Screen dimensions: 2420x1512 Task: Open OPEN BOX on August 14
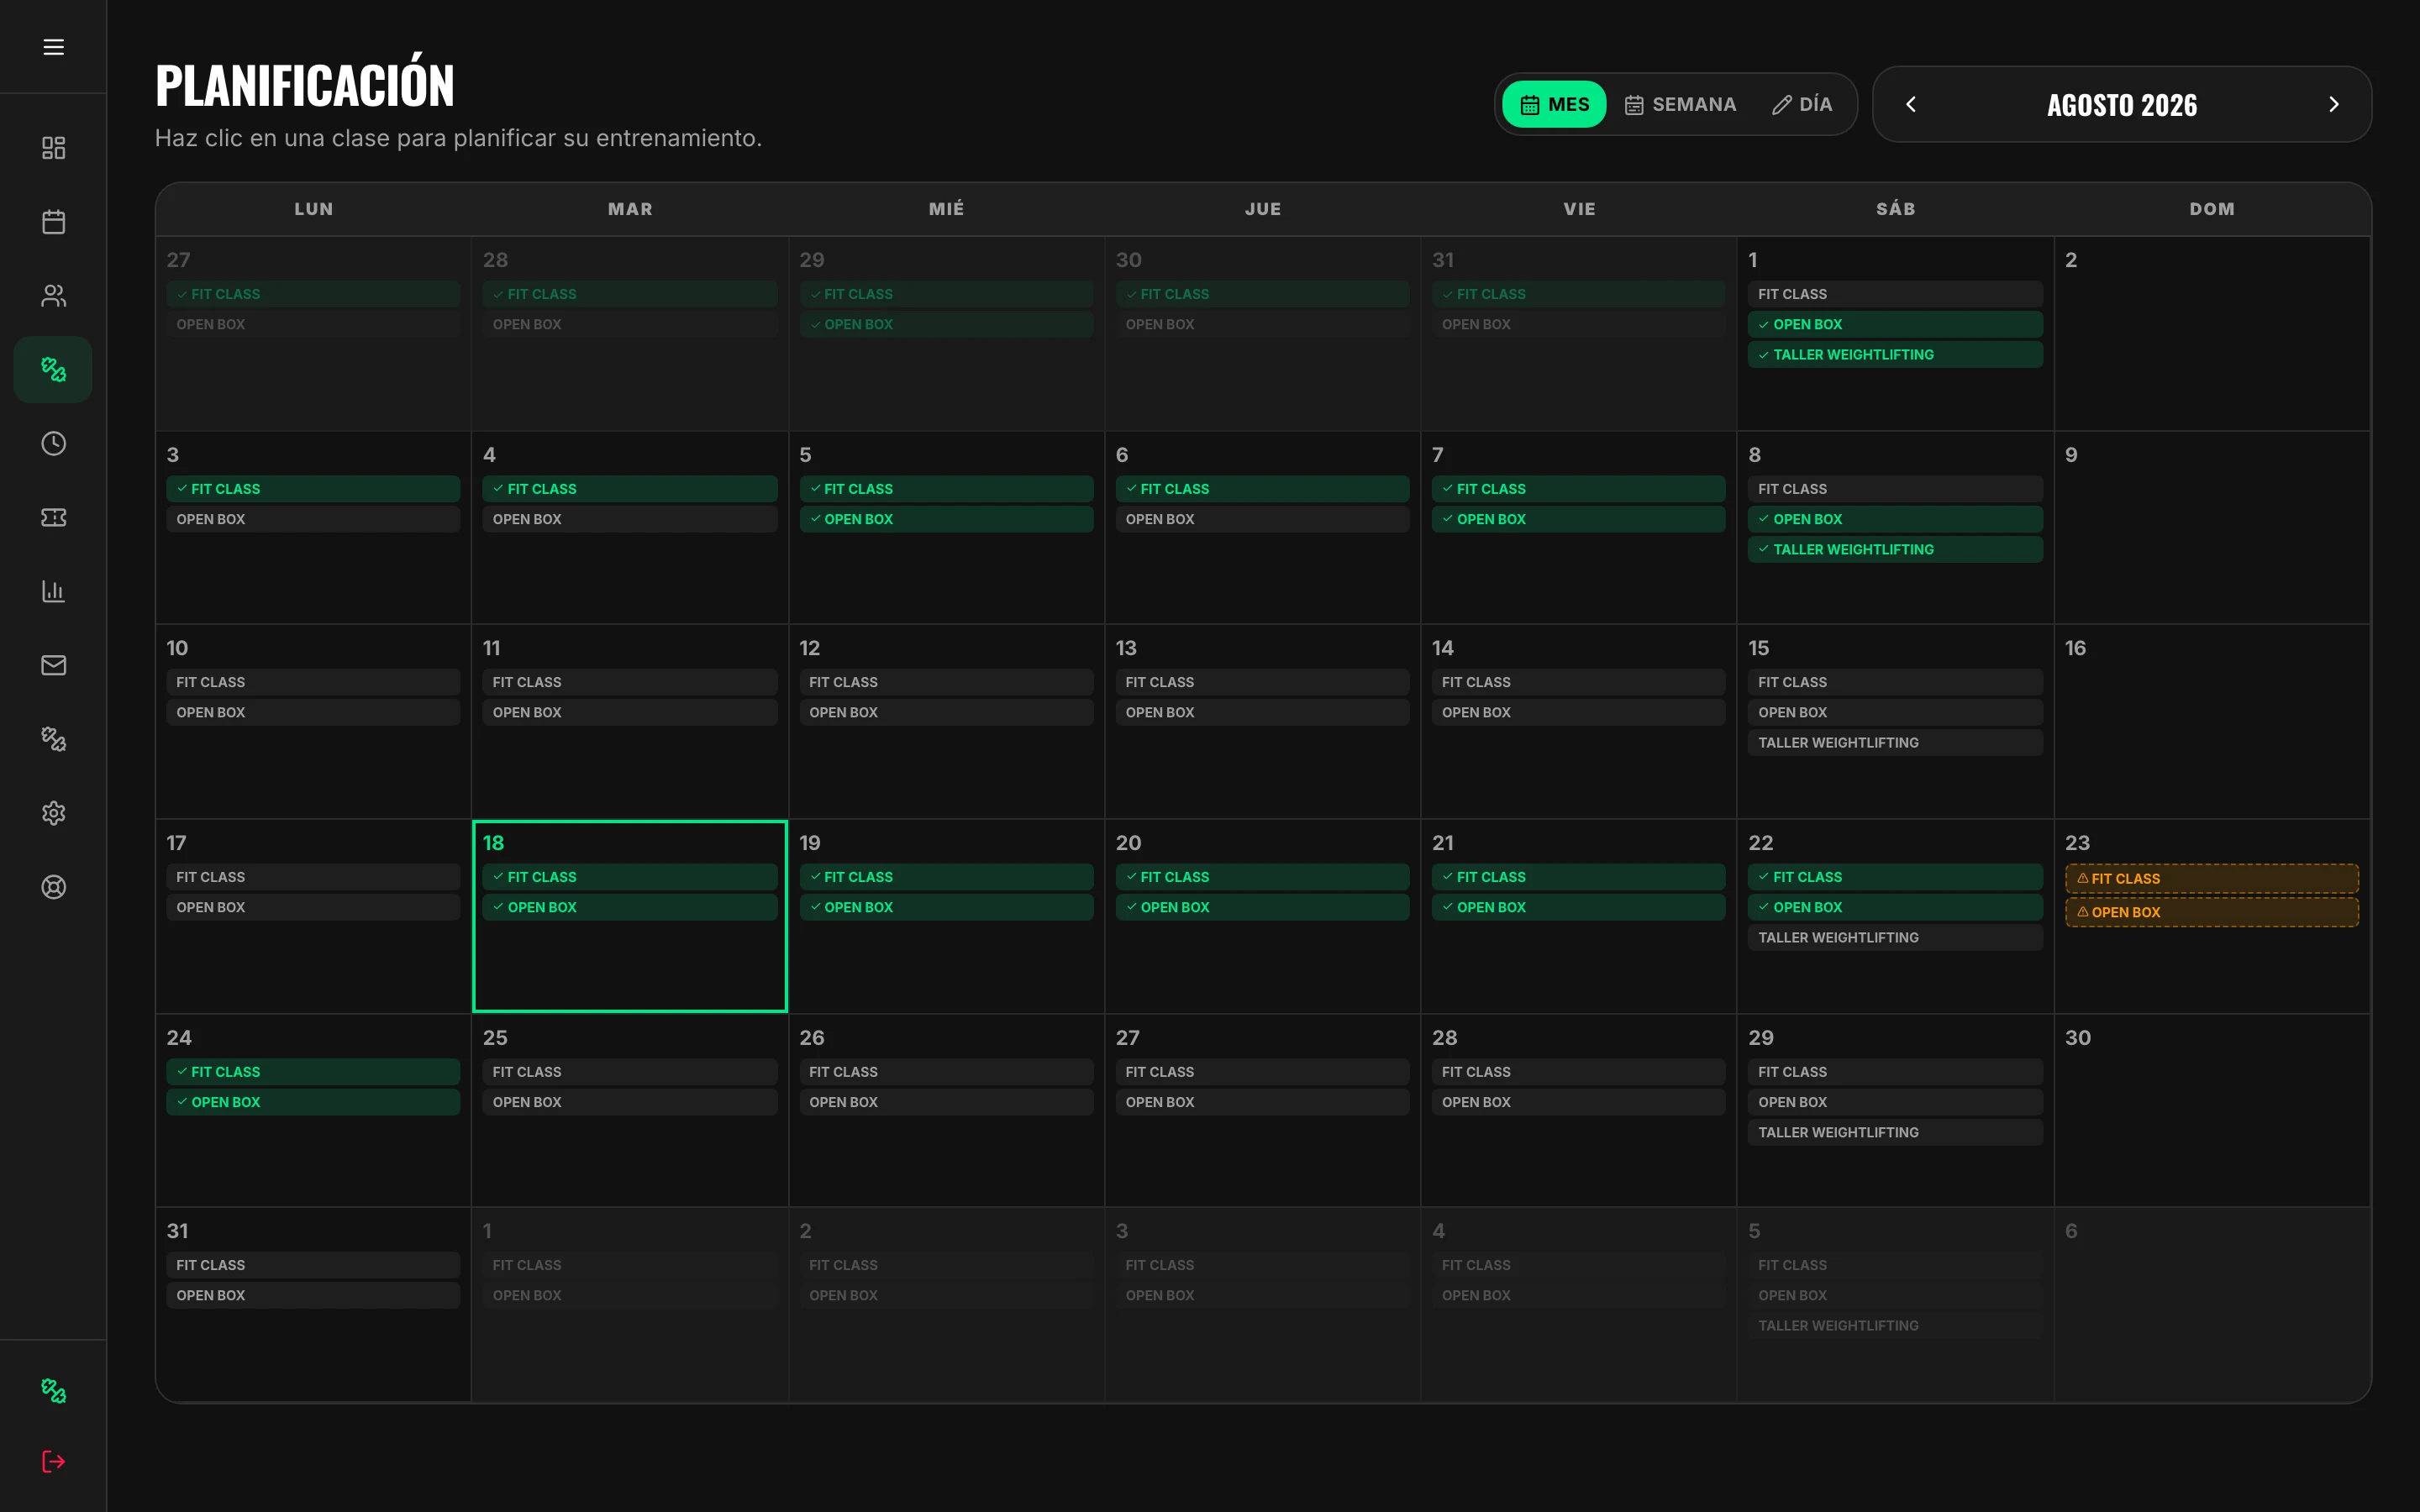1578,712
